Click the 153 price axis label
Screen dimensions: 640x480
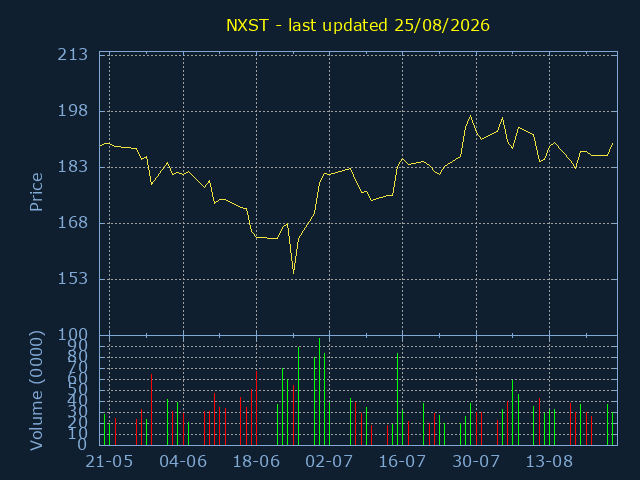(73, 279)
